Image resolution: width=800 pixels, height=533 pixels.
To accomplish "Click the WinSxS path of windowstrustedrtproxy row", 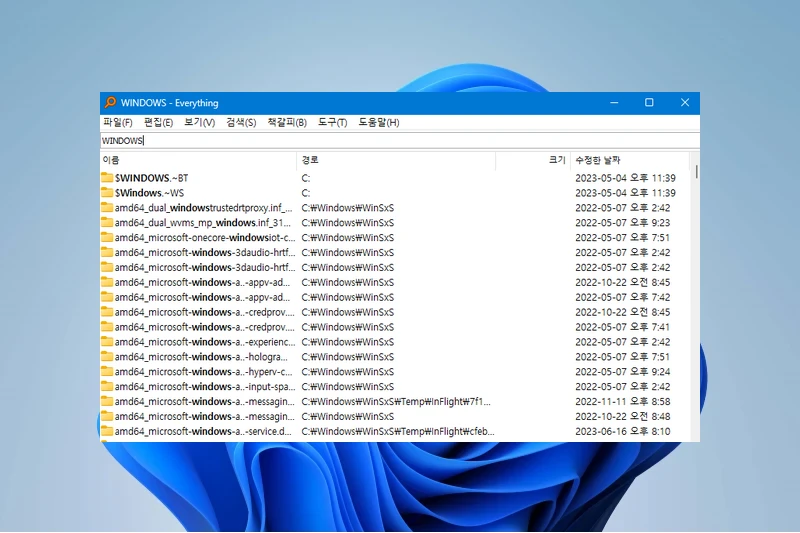I will [347, 208].
